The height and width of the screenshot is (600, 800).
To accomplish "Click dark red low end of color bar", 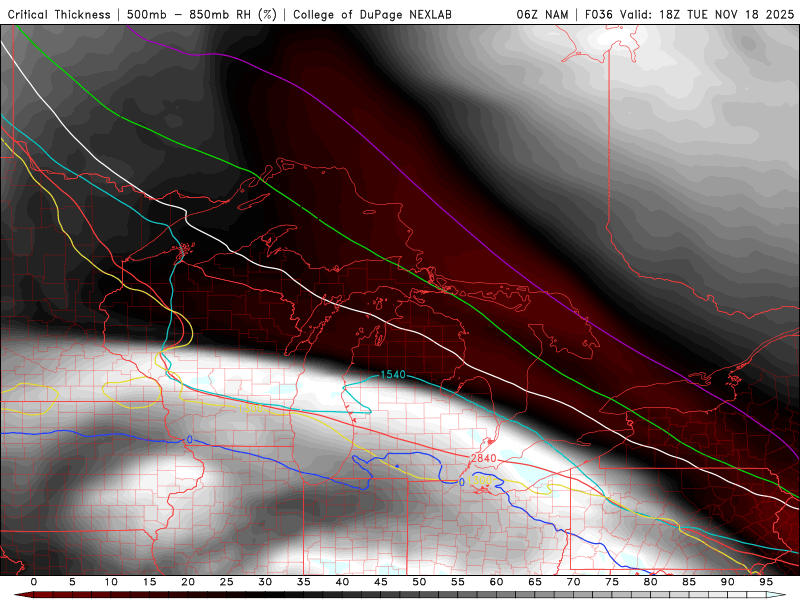I will pyautogui.click(x=24, y=595).
